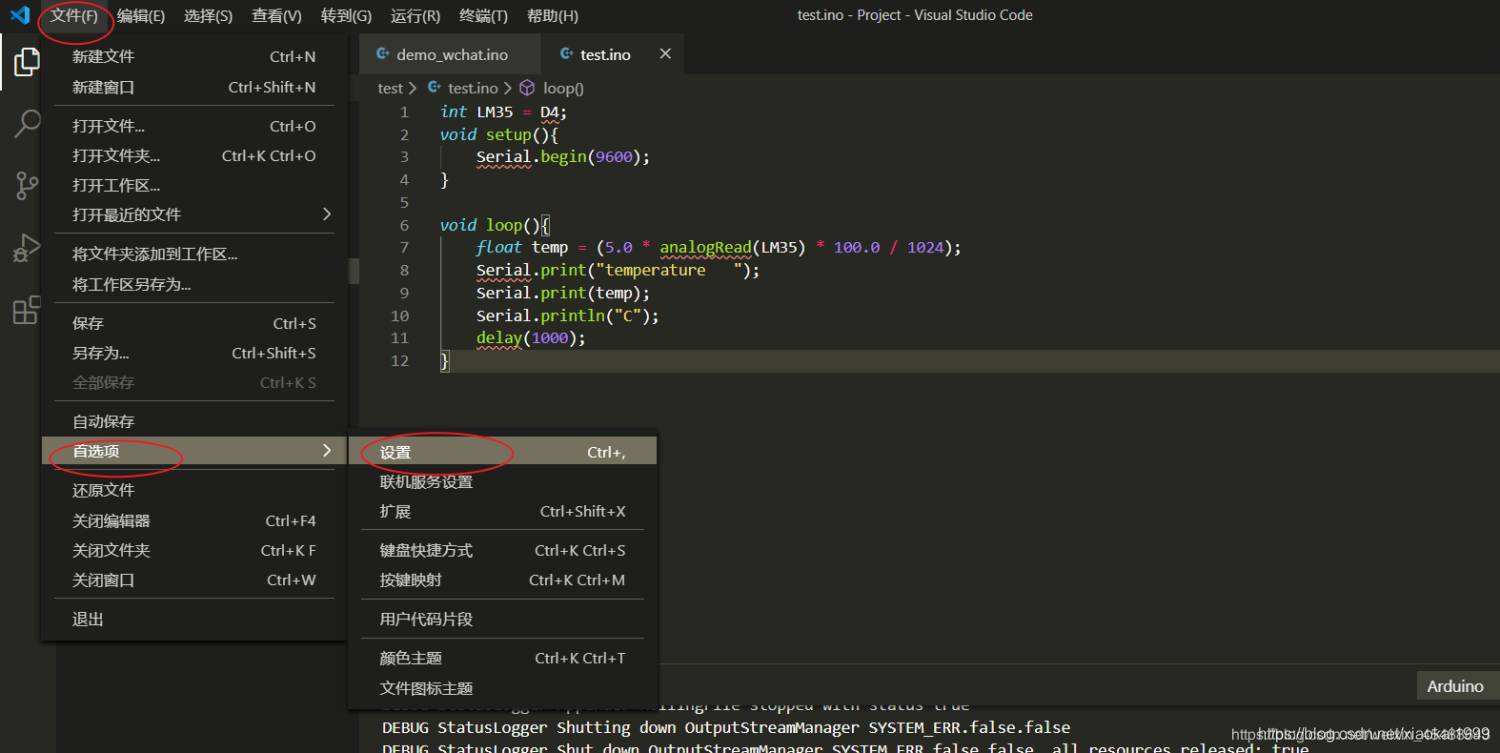The height and width of the screenshot is (753, 1500).
Task: Open 键盘快捷方式 entry
Action: [503, 550]
